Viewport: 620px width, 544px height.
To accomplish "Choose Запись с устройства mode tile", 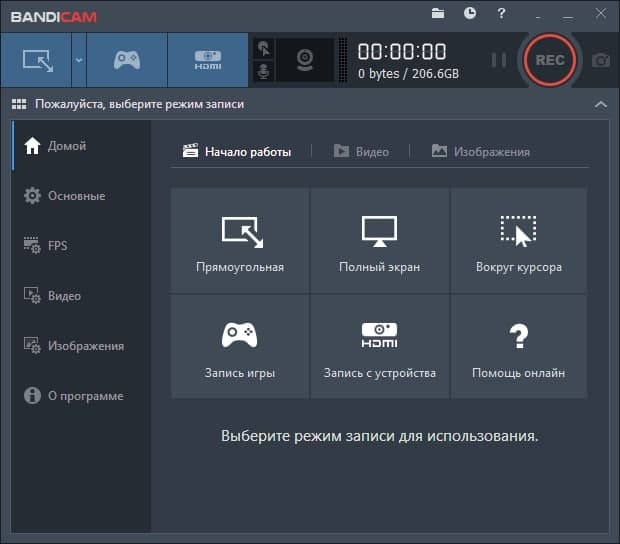I will pyautogui.click(x=380, y=346).
